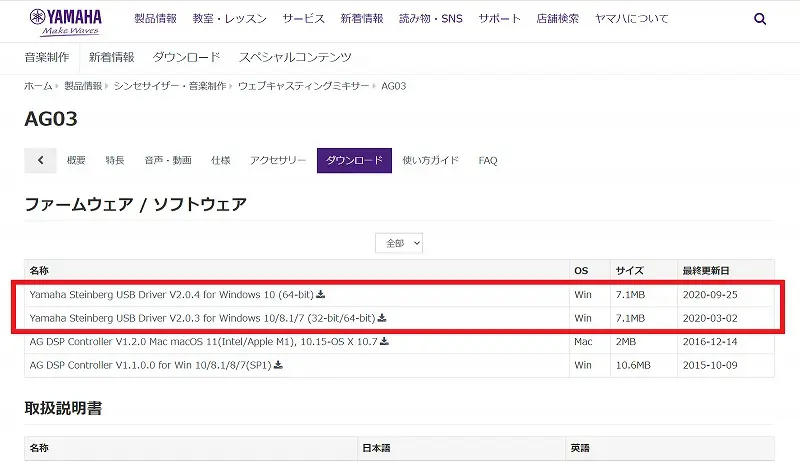Open 製品情報 in top navigation
Image resolution: width=800 pixels, height=462 pixels.
(156, 19)
